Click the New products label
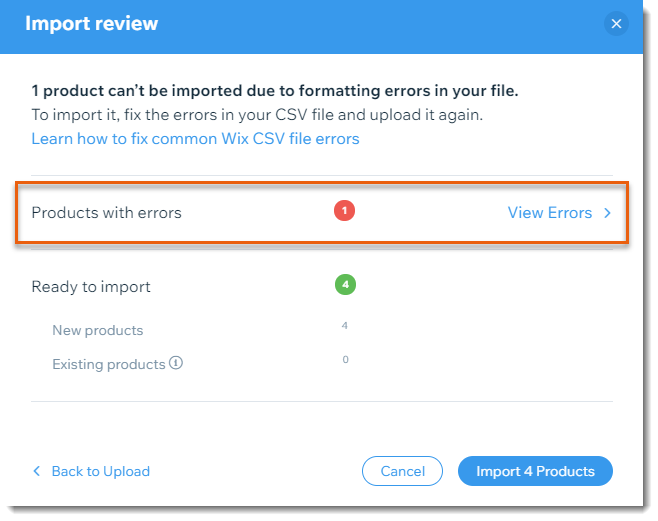 [98, 330]
